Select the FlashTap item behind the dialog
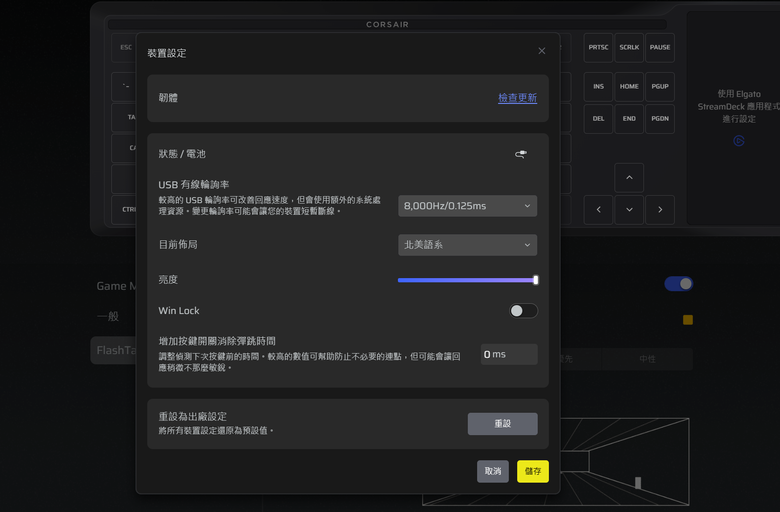Image resolution: width=780 pixels, height=512 pixels. coord(114,350)
